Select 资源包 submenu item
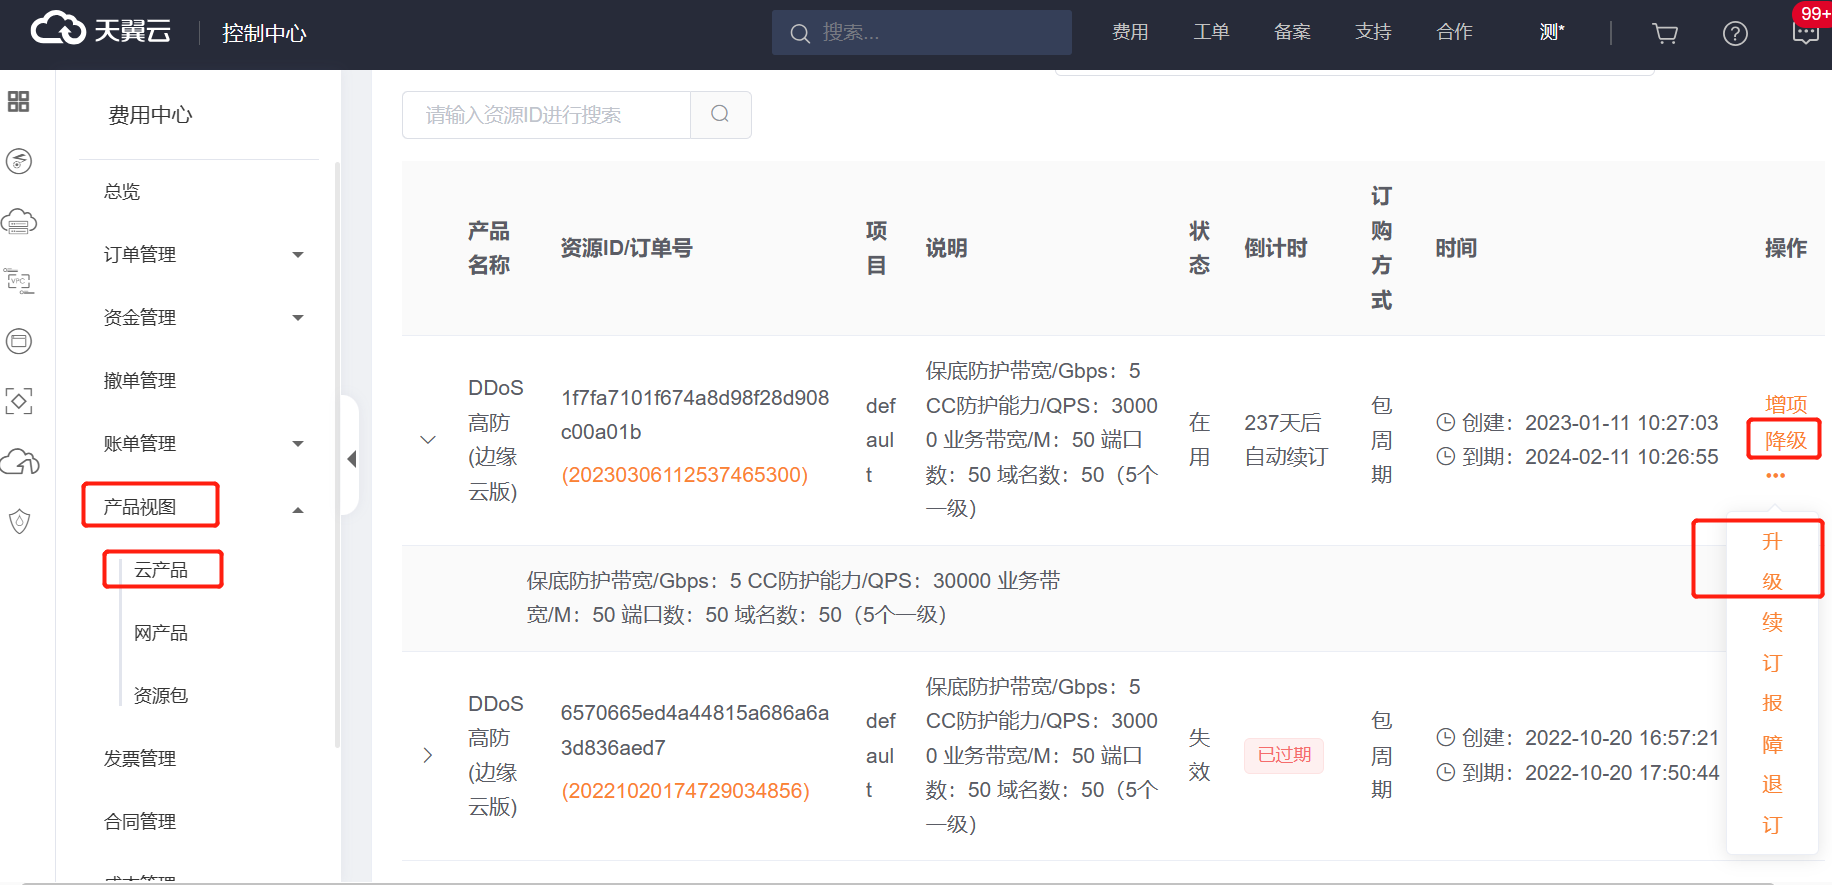The image size is (1832, 885). coord(161,695)
